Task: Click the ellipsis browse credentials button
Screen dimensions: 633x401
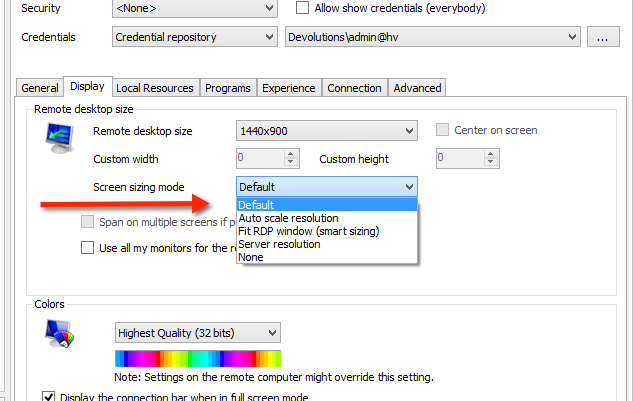Action: (x=602, y=37)
